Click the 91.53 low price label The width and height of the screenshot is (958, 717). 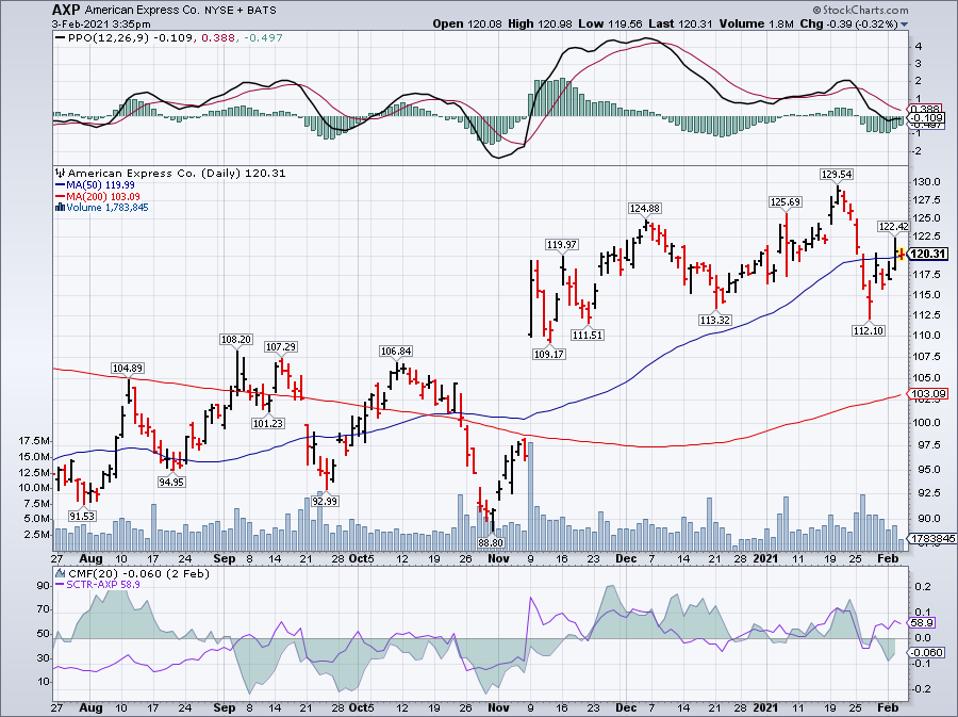point(81,517)
